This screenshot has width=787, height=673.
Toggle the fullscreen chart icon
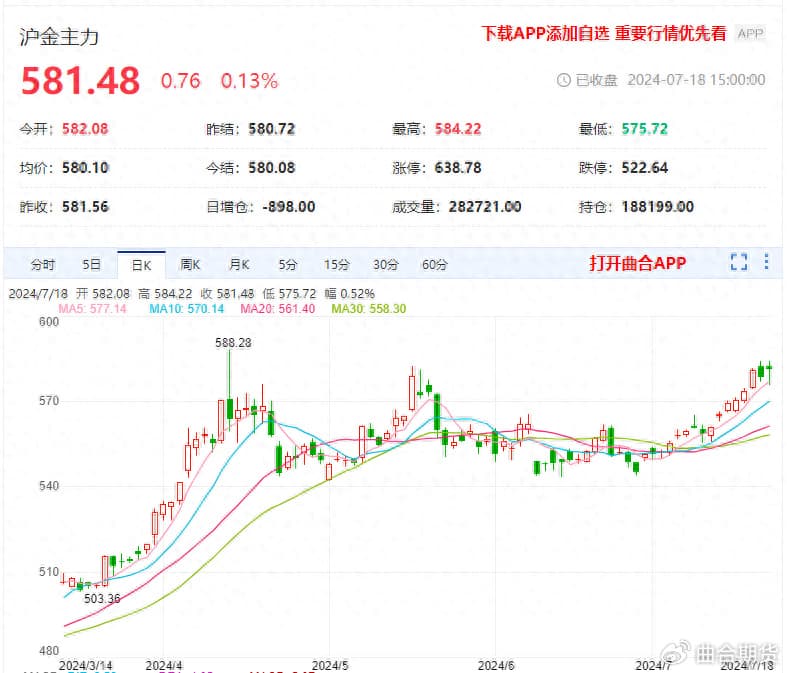click(738, 262)
